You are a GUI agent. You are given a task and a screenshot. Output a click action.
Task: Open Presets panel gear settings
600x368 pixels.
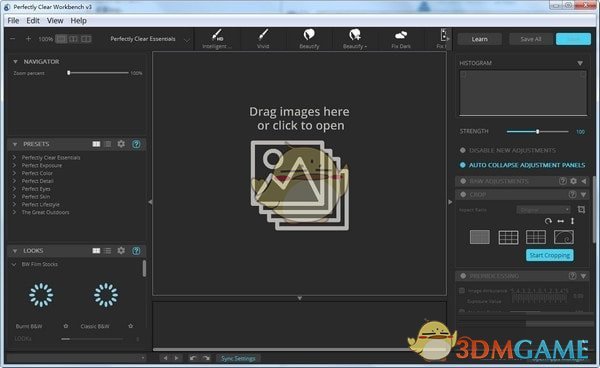(x=121, y=144)
